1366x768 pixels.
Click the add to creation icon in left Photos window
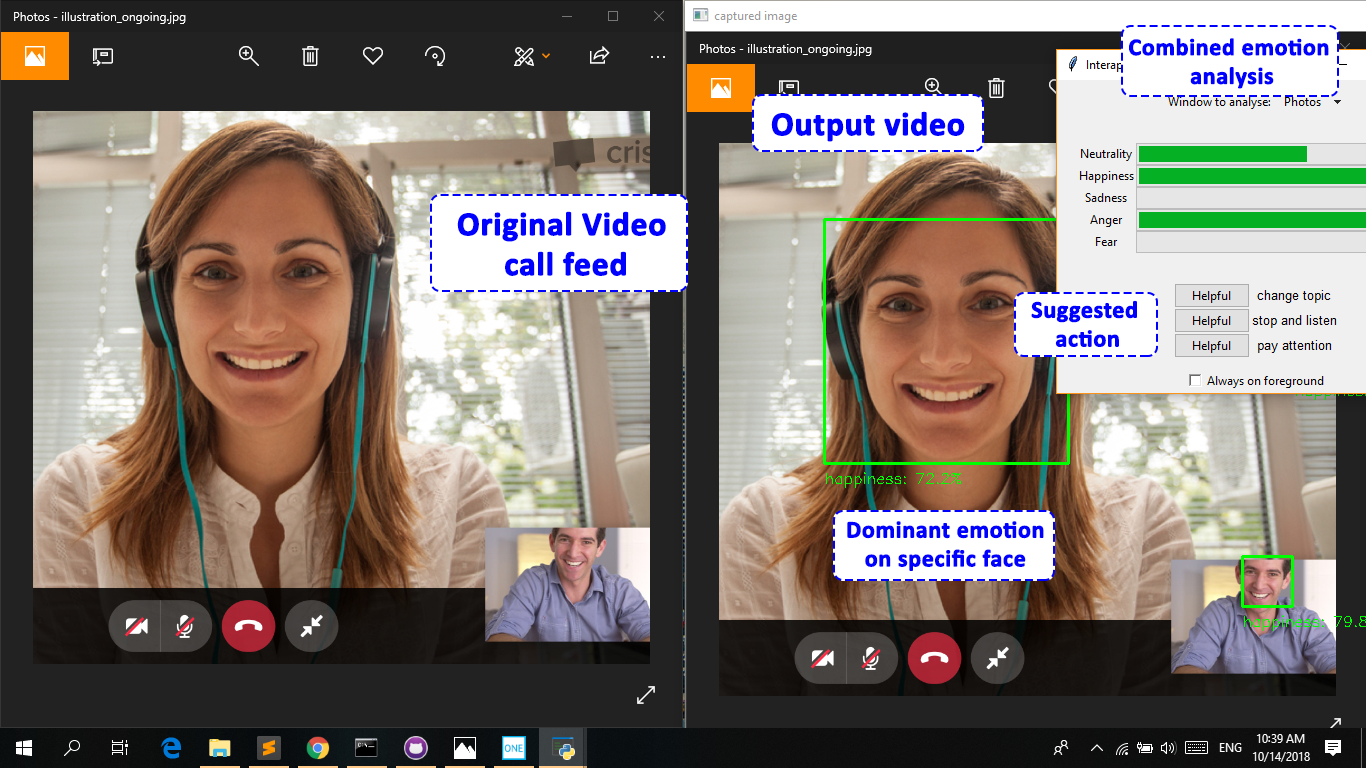tap(102, 56)
